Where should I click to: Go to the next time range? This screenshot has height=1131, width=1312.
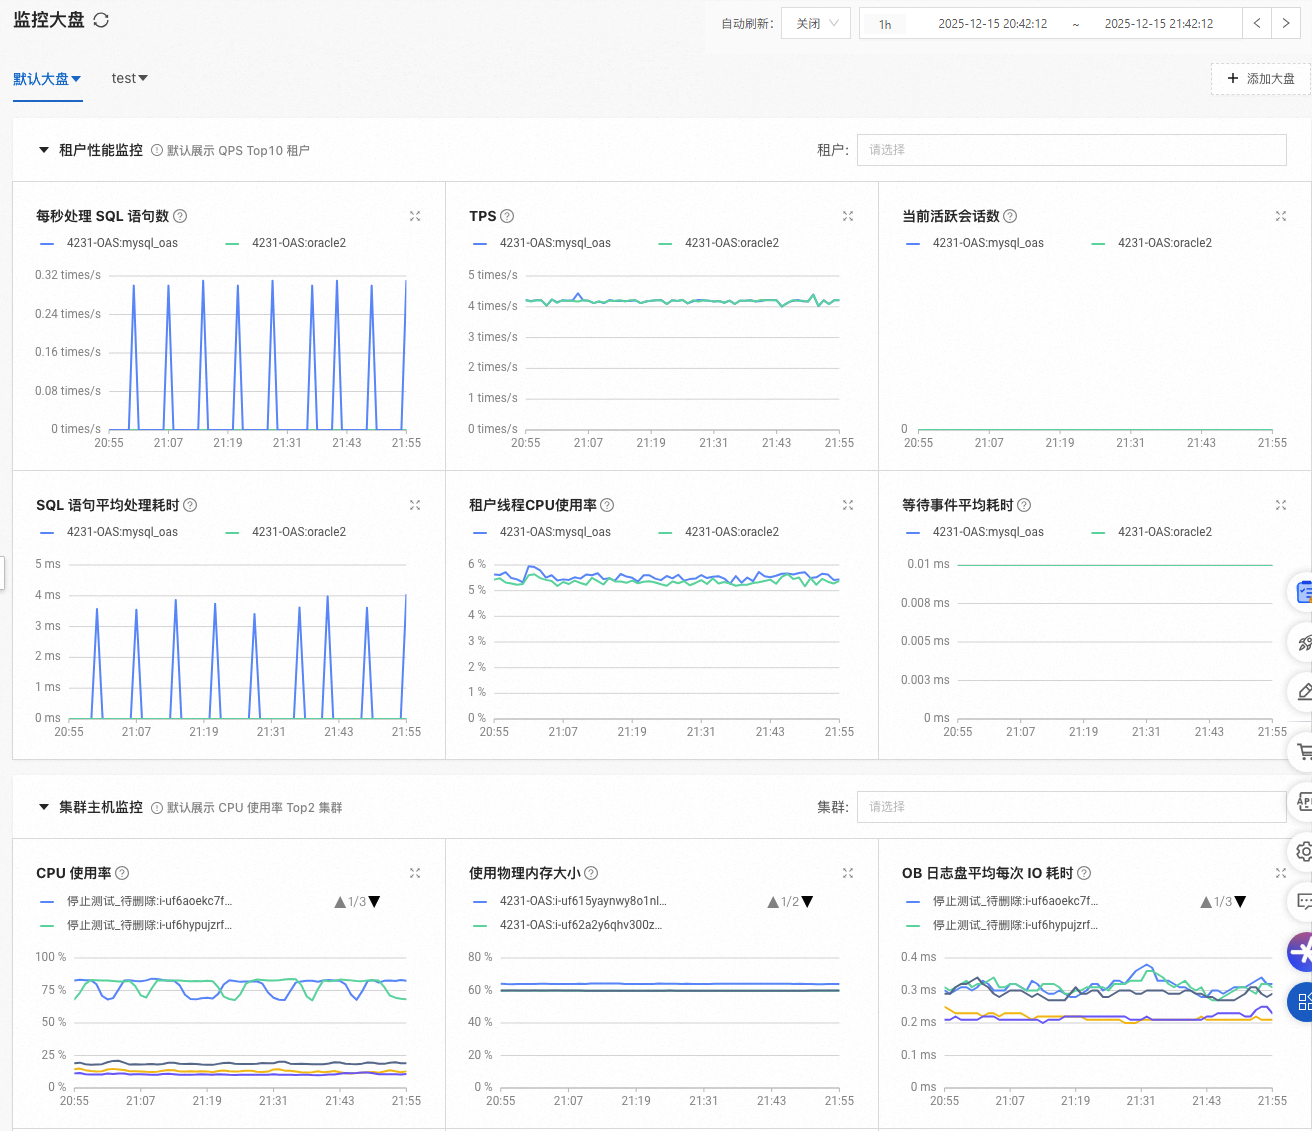point(1286,23)
